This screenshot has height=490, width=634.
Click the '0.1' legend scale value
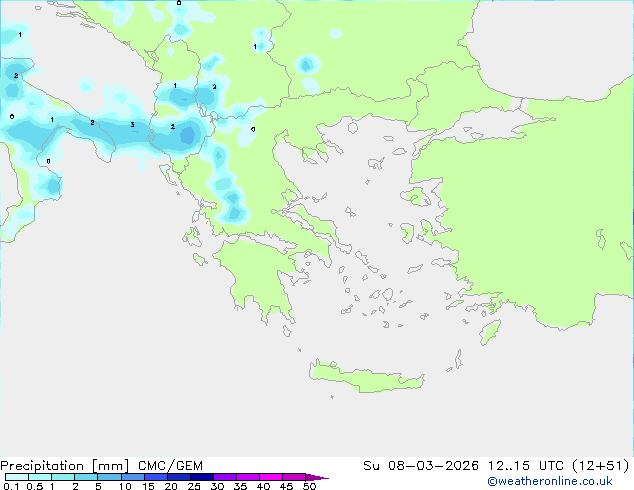11,486
